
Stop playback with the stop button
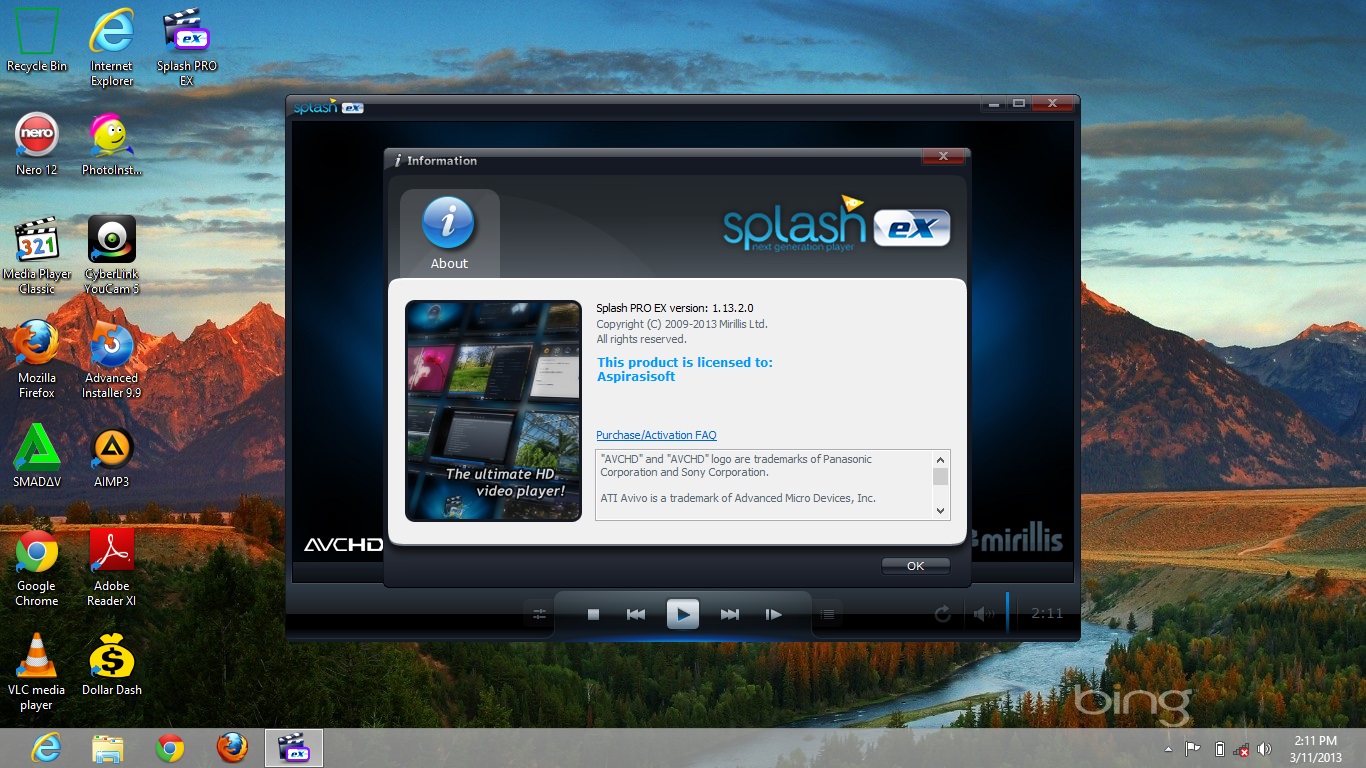point(593,615)
